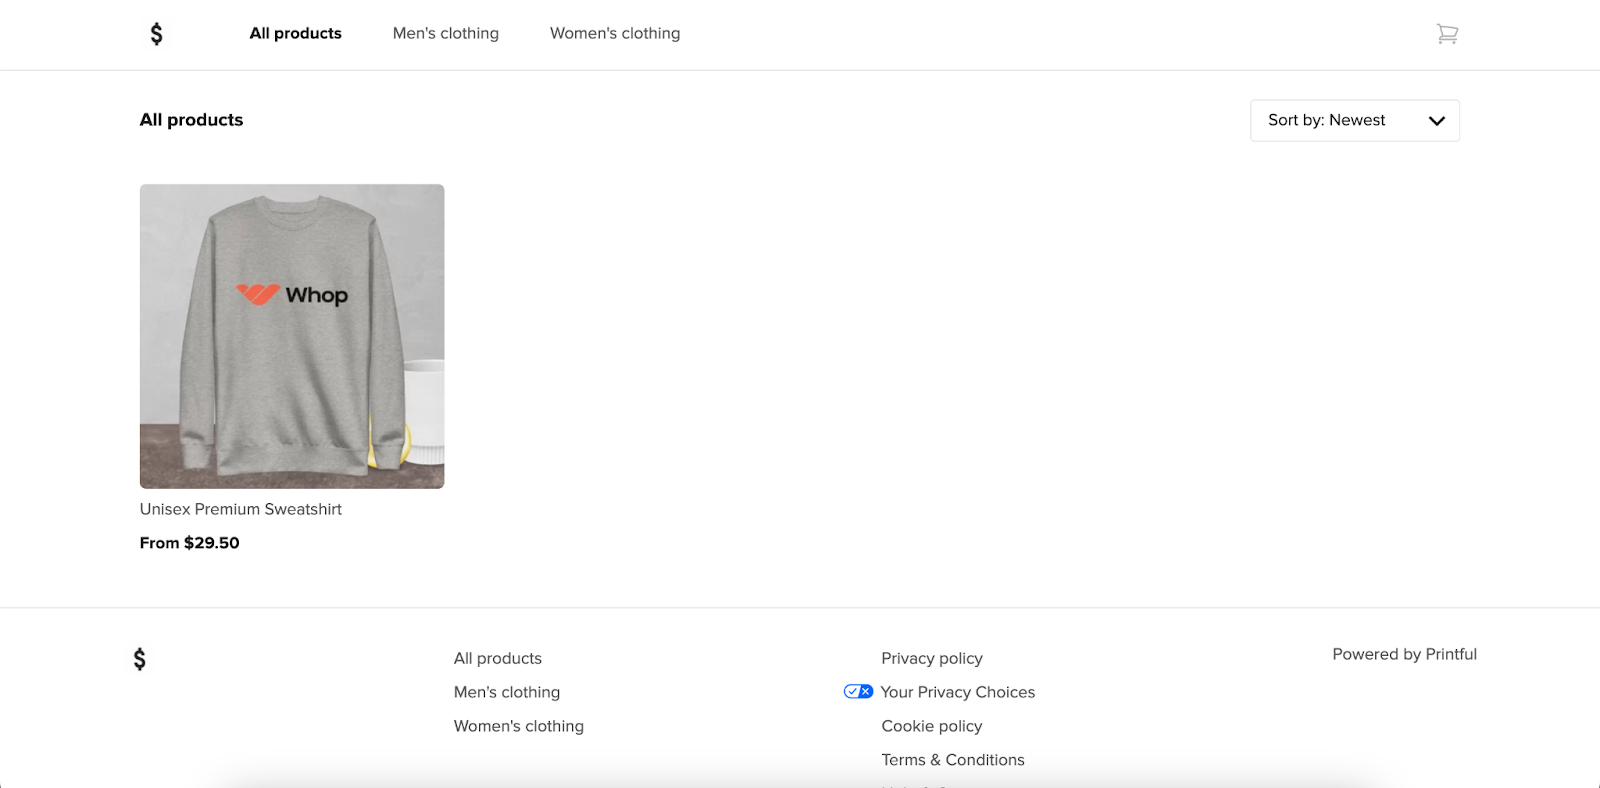The width and height of the screenshot is (1600, 788).
Task: Open the Sort by: Newest dropdown
Action: (x=1355, y=120)
